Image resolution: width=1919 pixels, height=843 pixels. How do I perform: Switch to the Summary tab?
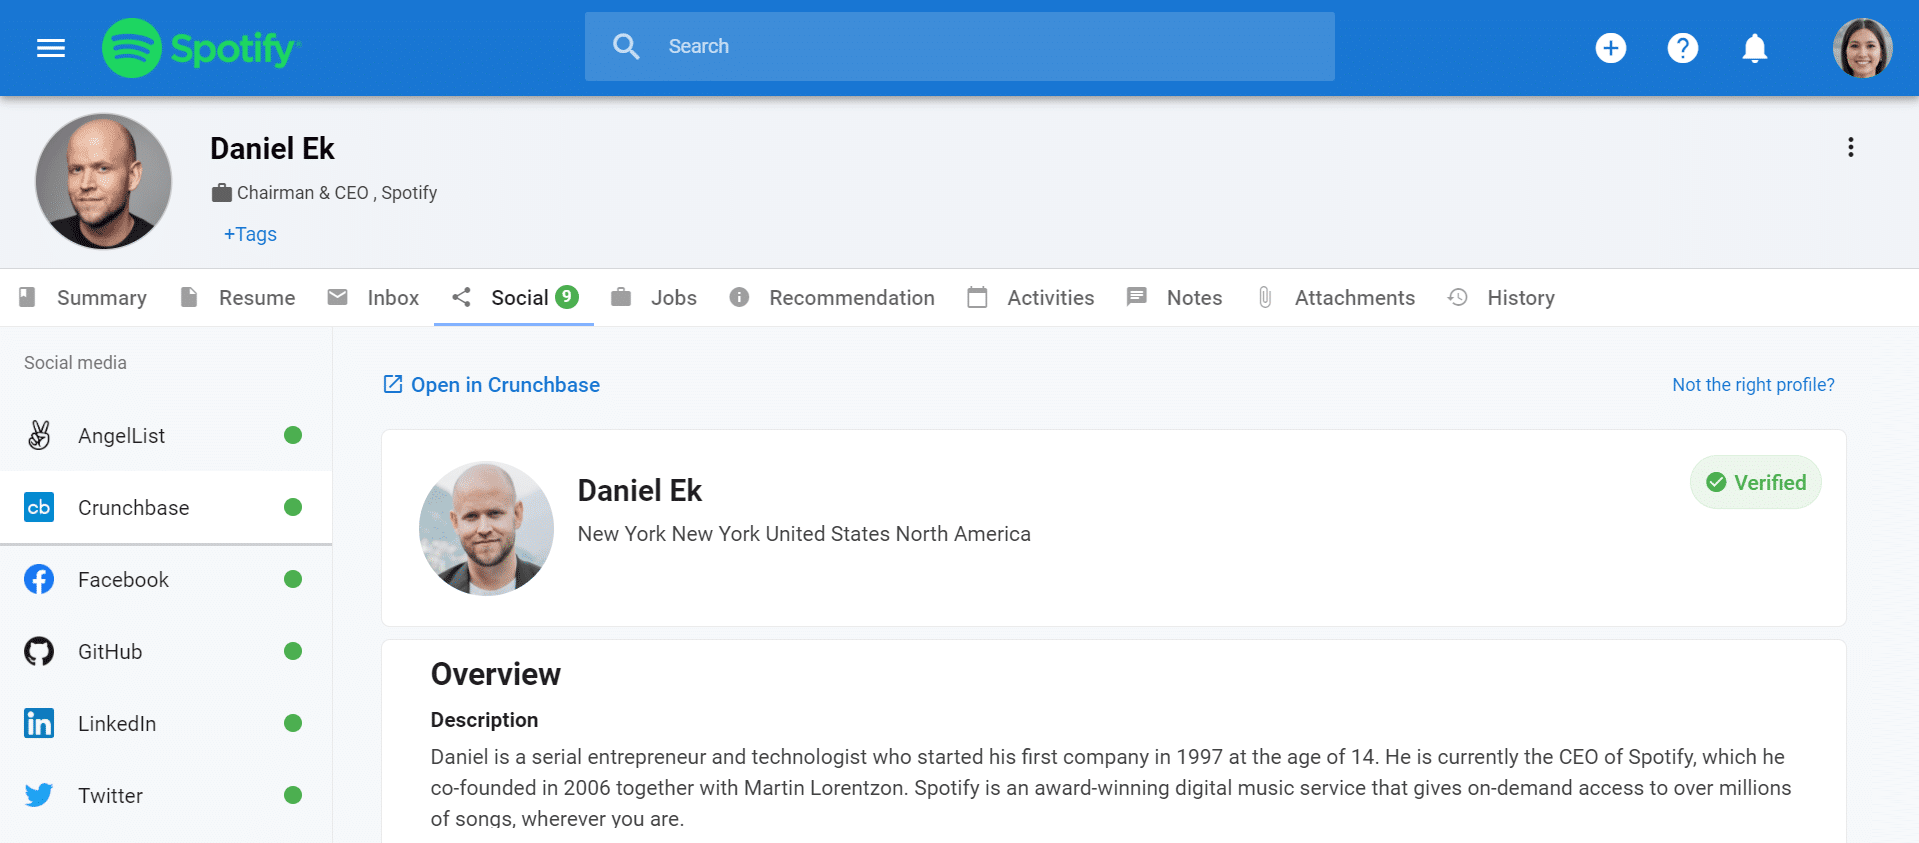pyautogui.click(x=84, y=298)
